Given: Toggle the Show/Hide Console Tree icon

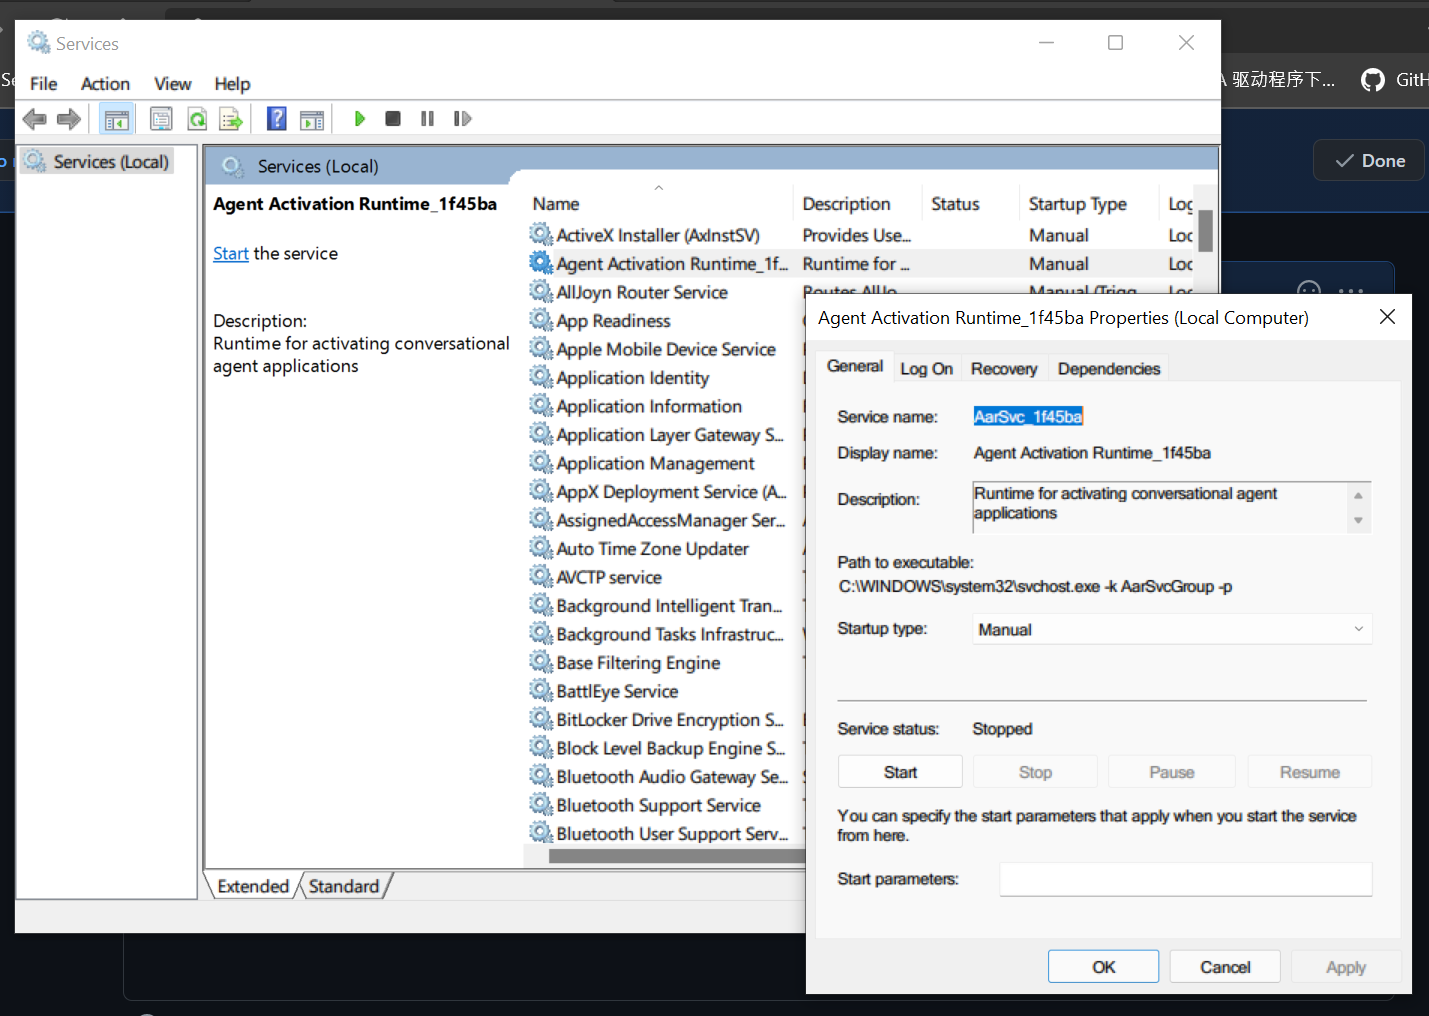Looking at the screenshot, I should 116,118.
